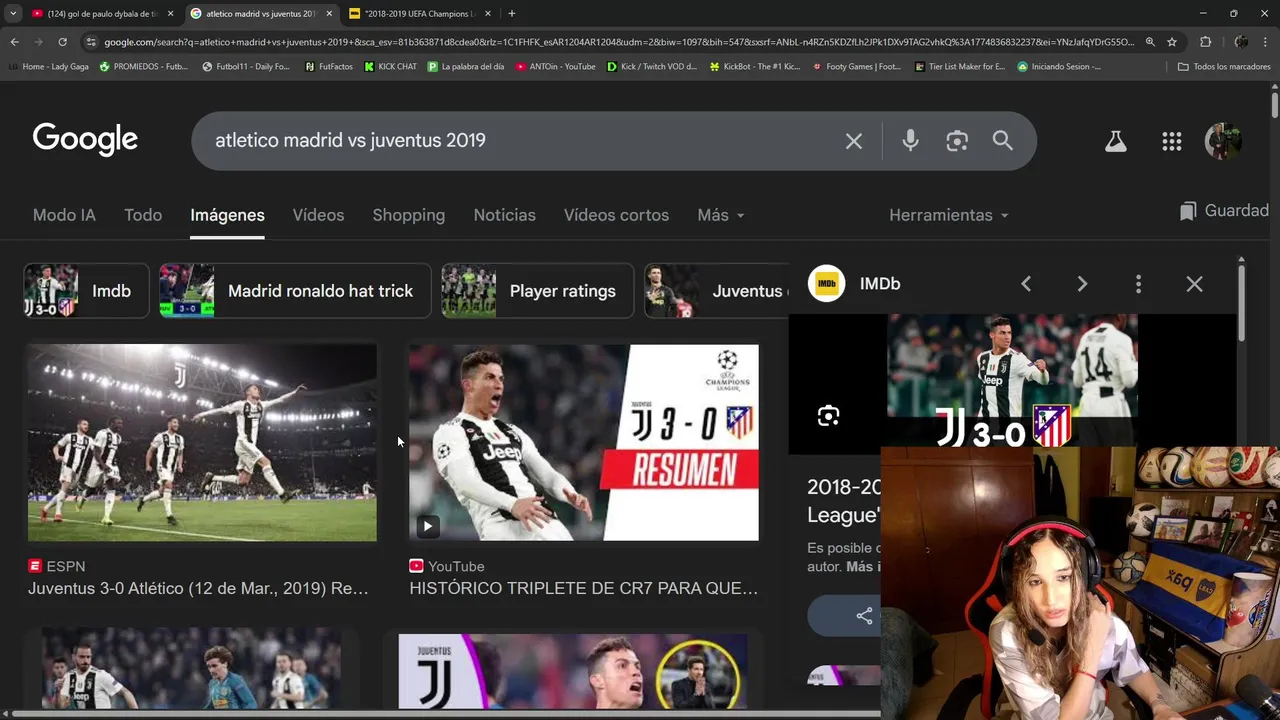This screenshot has width=1280, height=720.
Task: Share the previewed image
Action: coord(863,616)
